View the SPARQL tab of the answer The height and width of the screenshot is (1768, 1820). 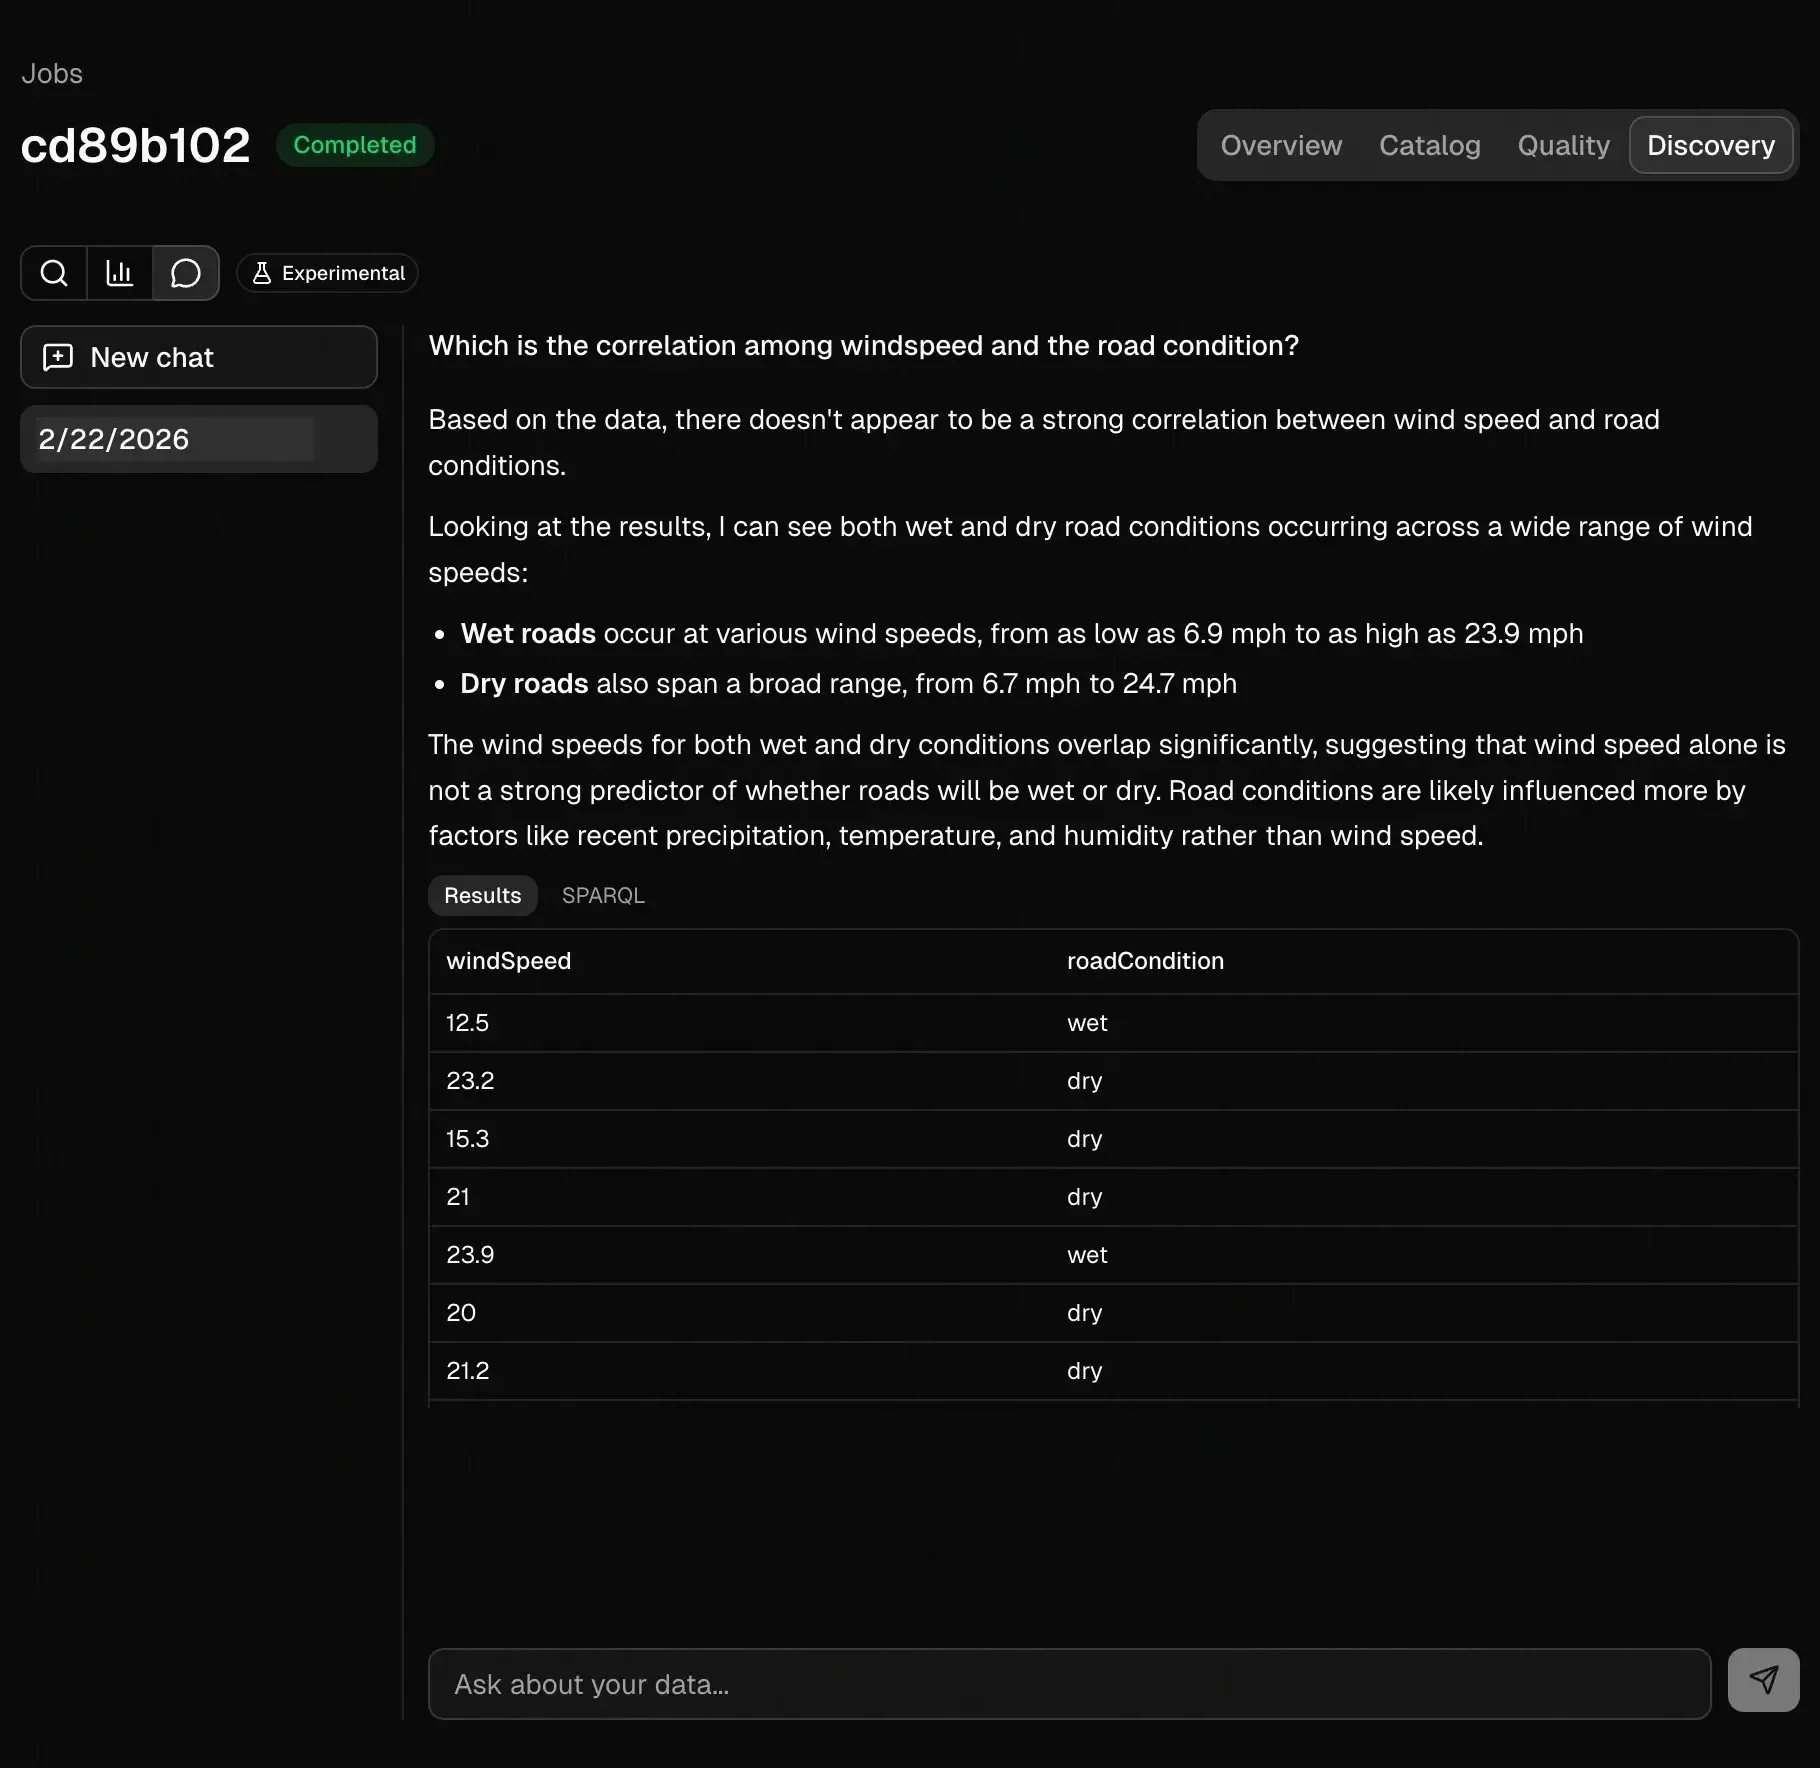[602, 895]
